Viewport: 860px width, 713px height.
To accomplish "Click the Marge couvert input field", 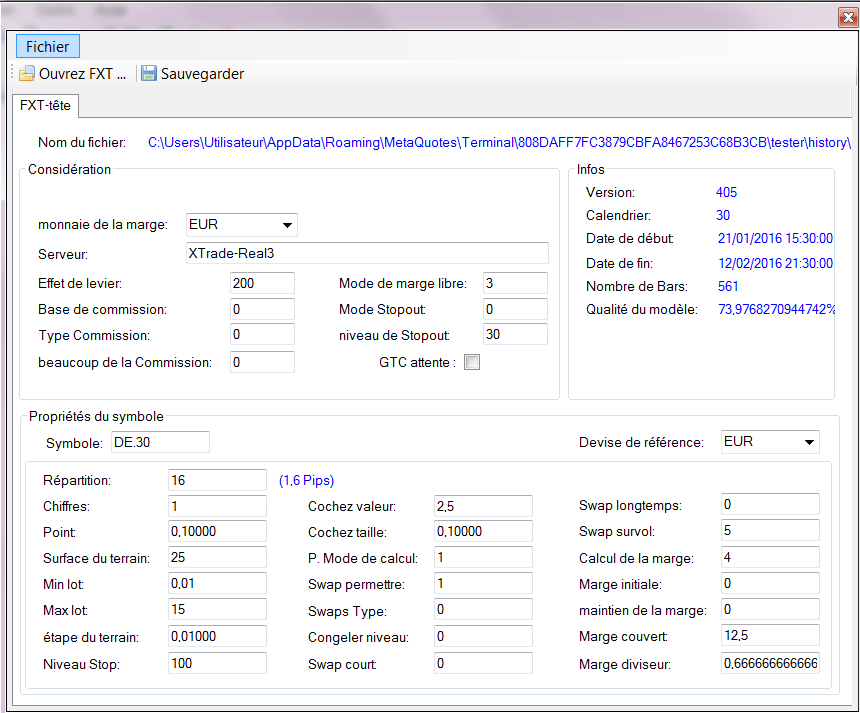I will [770, 635].
